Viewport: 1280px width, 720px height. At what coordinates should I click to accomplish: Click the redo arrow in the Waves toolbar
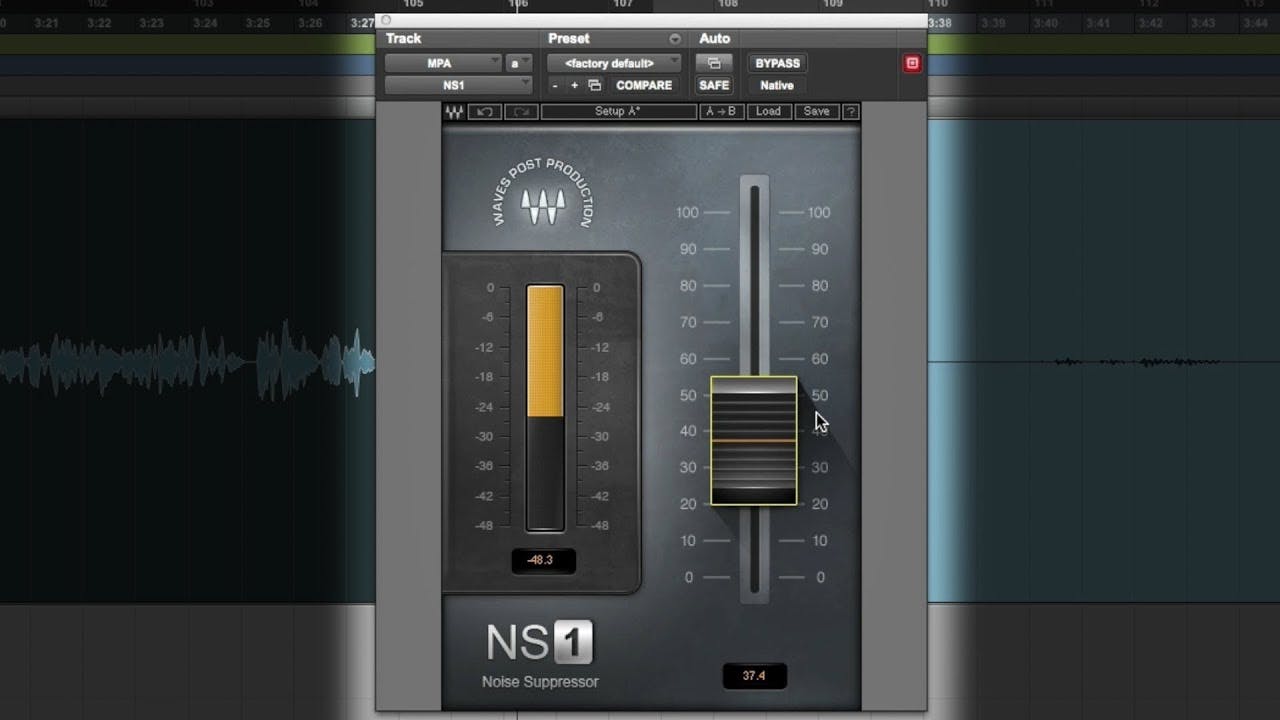click(x=520, y=112)
